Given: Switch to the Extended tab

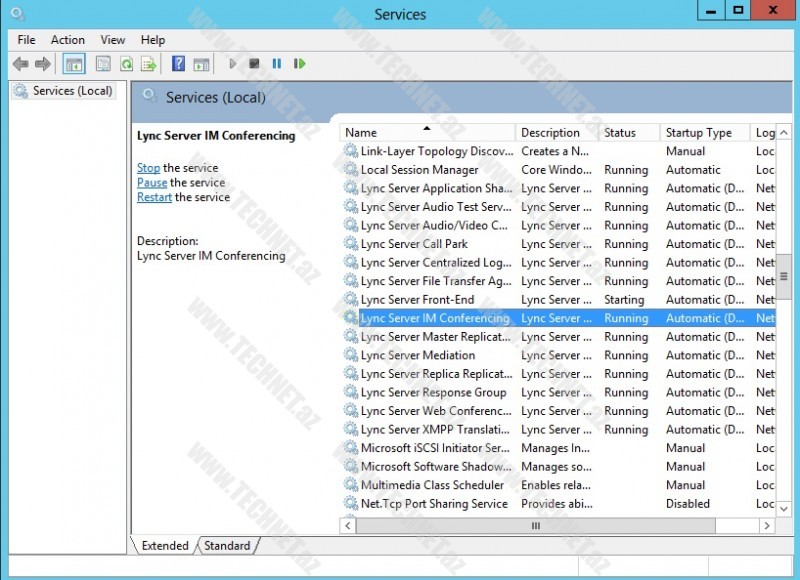Looking at the screenshot, I should pyautogui.click(x=163, y=546).
